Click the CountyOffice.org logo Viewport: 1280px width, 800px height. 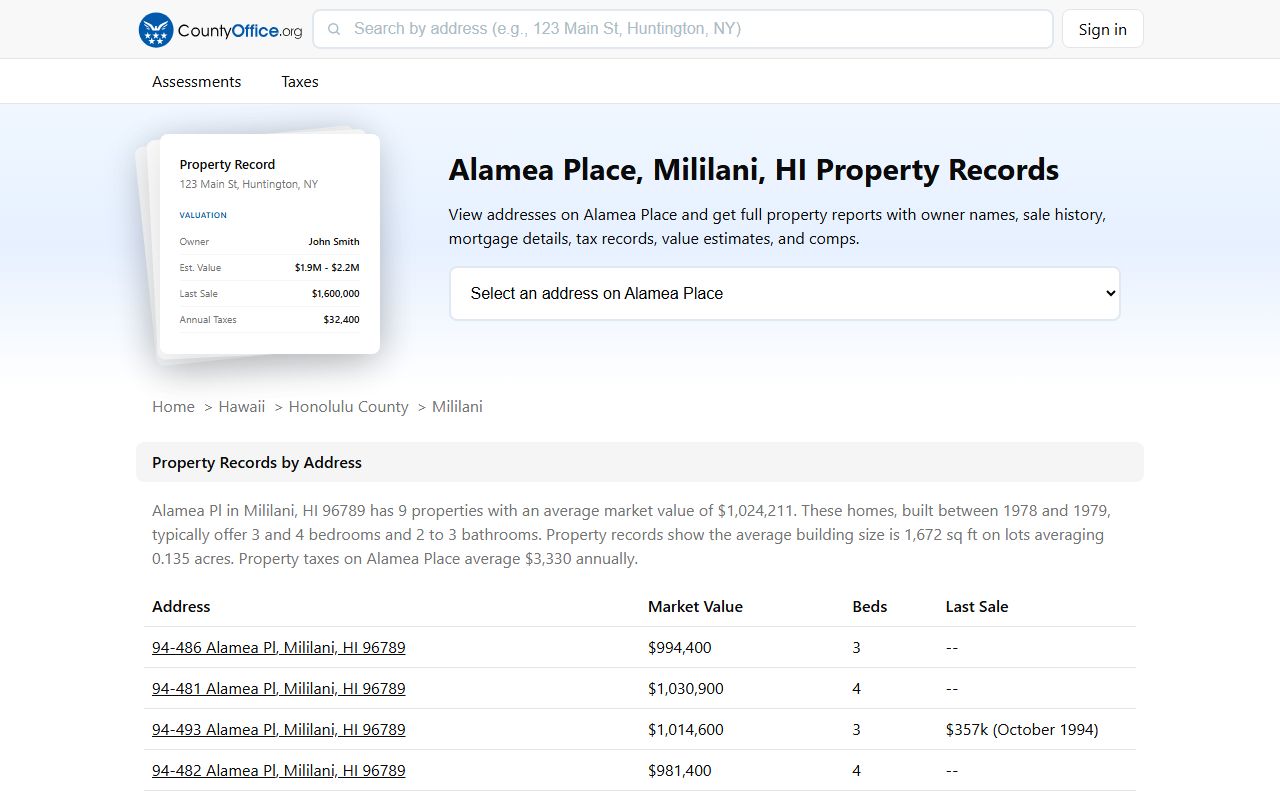(220, 30)
